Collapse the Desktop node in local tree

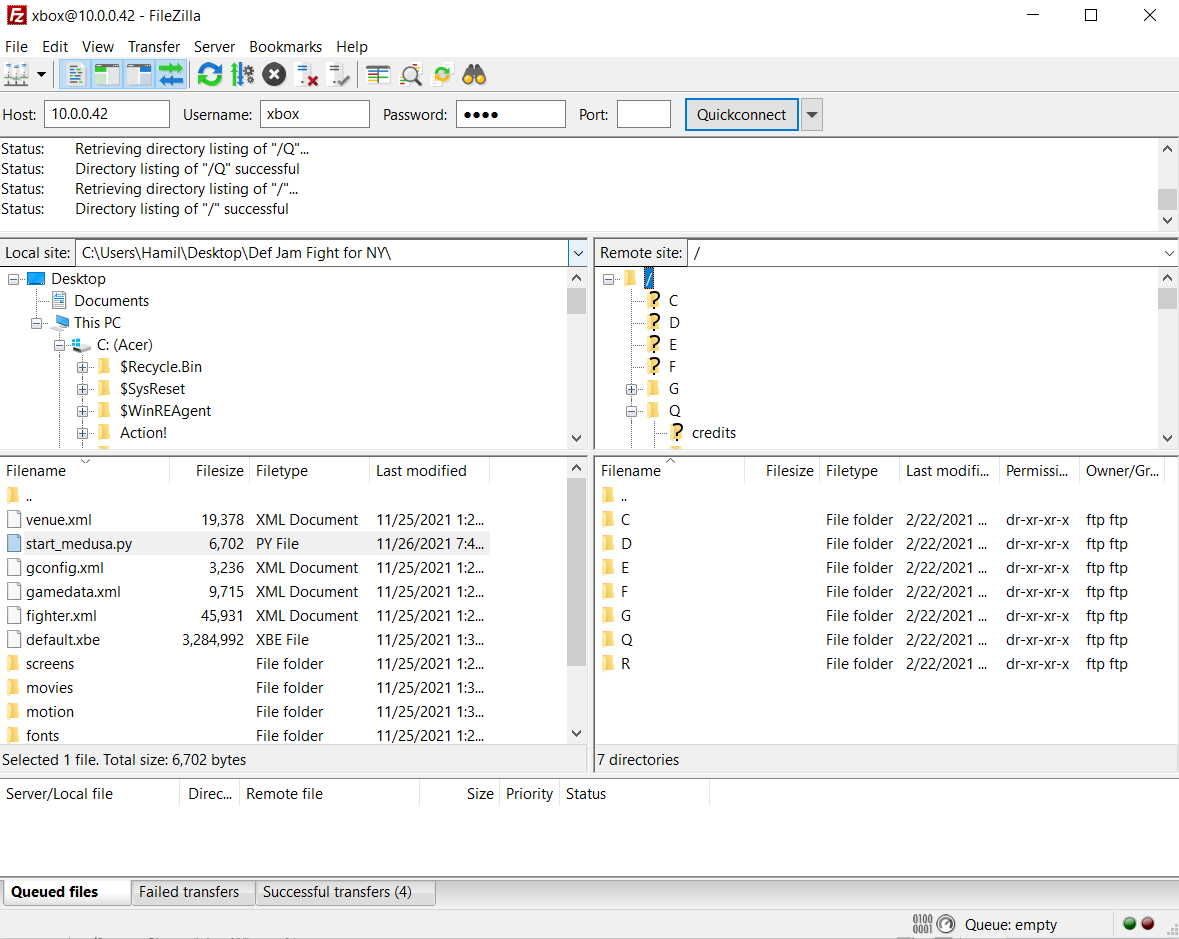[13, 279]
